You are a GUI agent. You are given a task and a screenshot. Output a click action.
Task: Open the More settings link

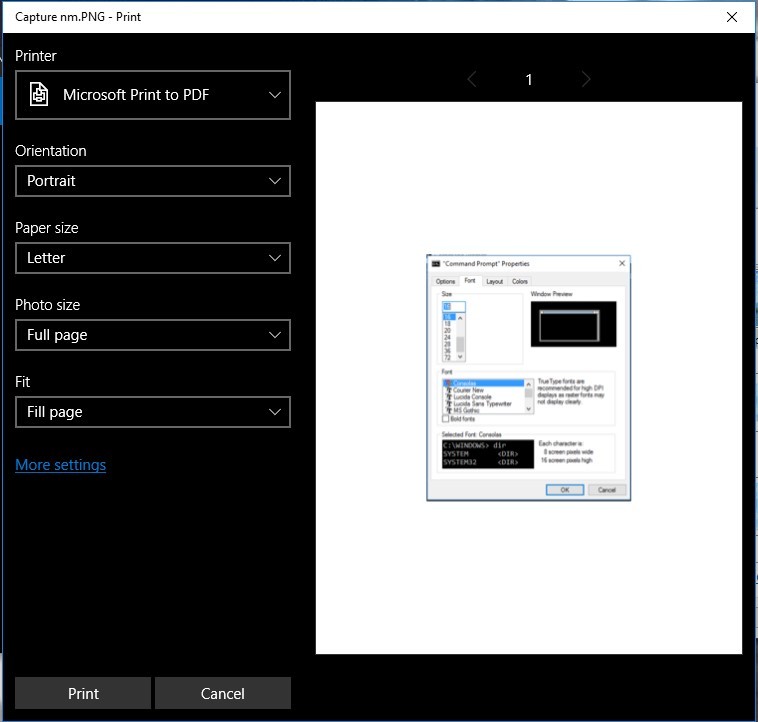pyautogui.click(x=60, y=464)
